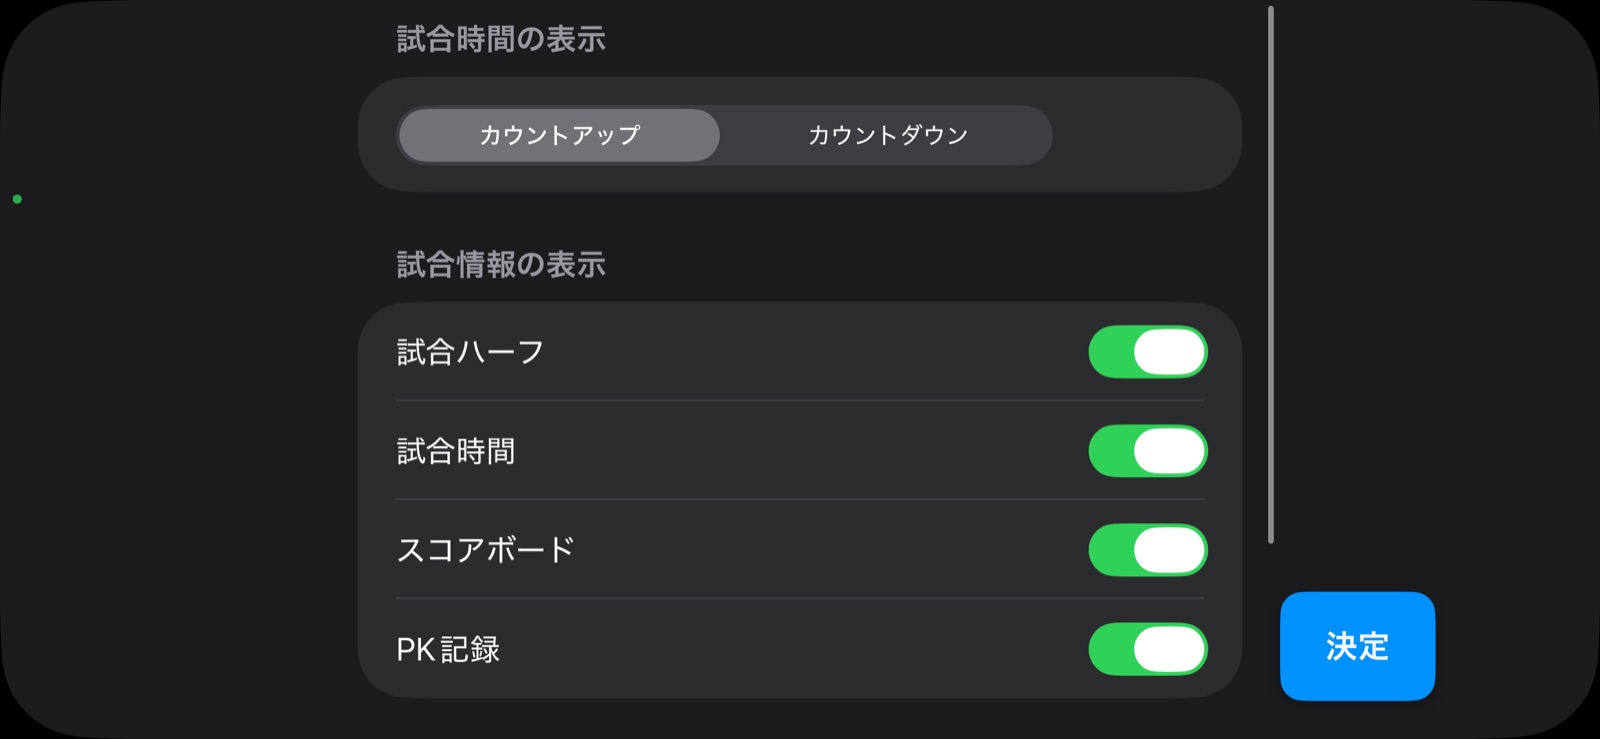The height and width of the screenshot is (739, 1600).
Task: Disable the 試合ハーフ display toggle
Action: pyautogui.click(x=1147, y=351)
